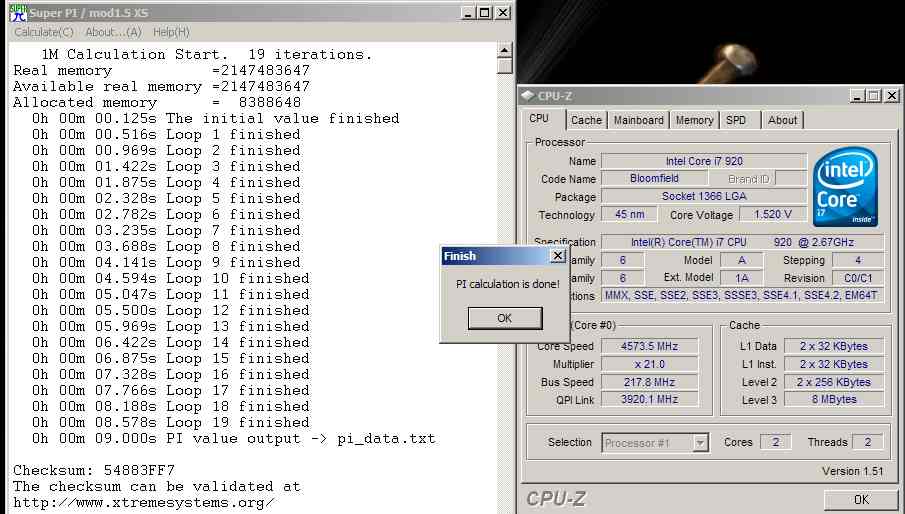Open the Calculate(C) menu

(x=44, y=32)
